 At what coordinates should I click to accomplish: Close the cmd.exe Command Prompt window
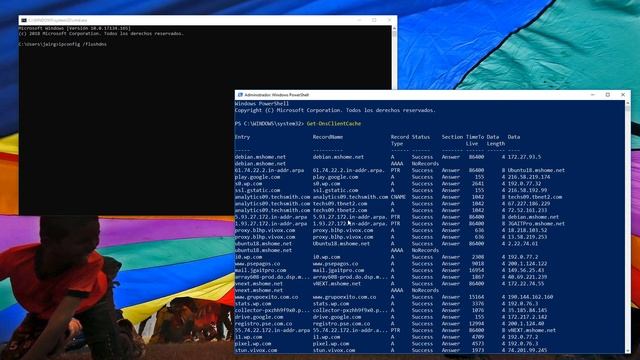389,20
